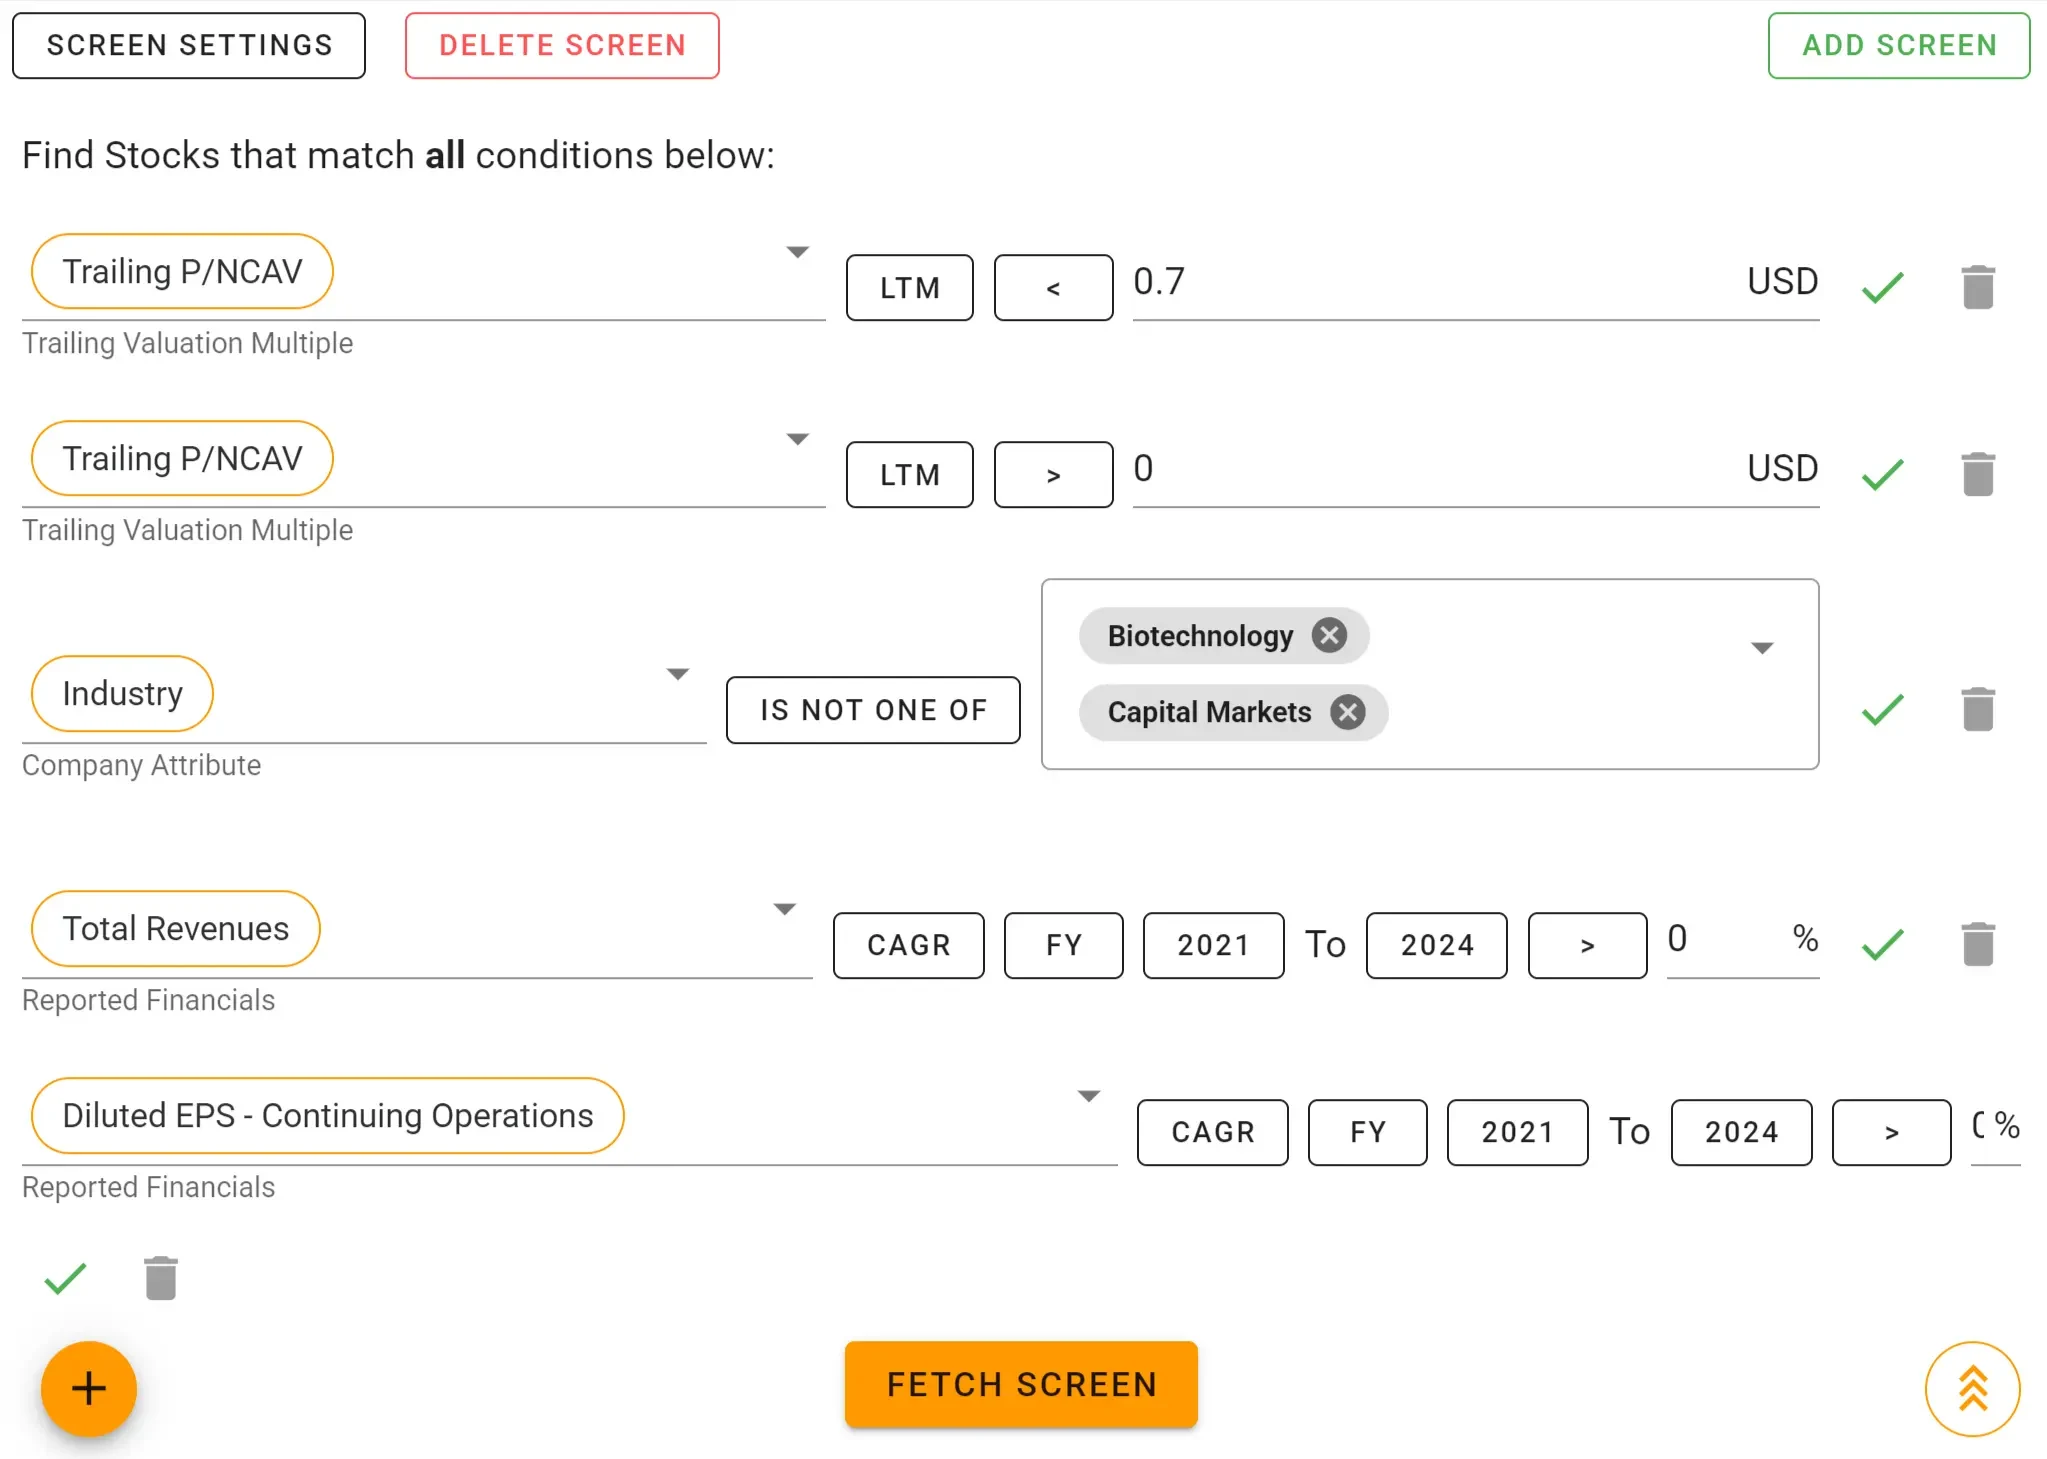This screenshot has width=2047, height=1459.
Task: Toggle the check on Total Revenues condition
Action: pos(1882,945)
